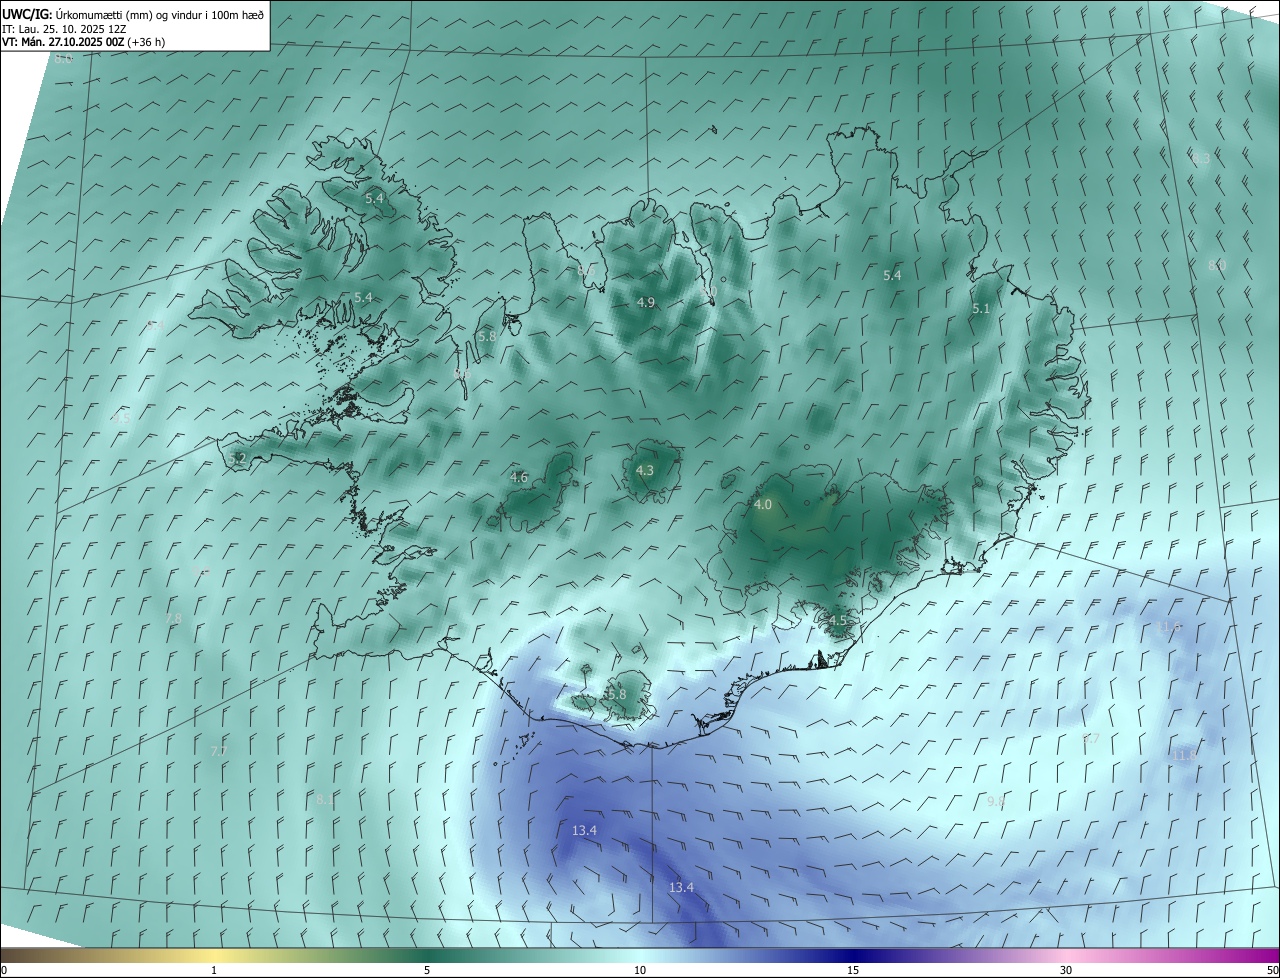
Task: Click the 0 label at the color bar start
Action: [x=4, y=970]
